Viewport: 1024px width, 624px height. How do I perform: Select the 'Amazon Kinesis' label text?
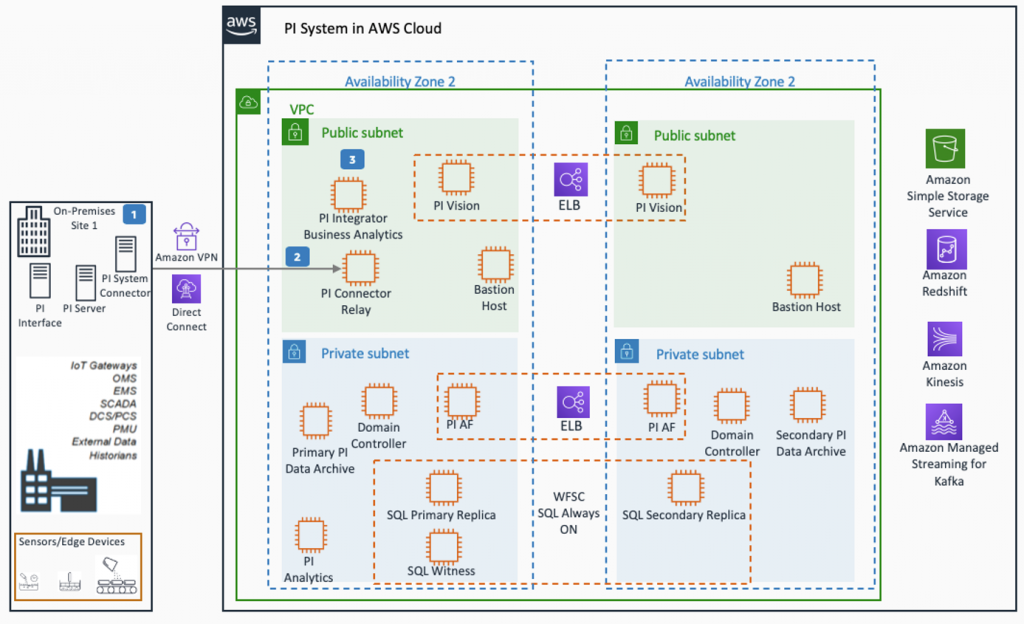click(x=944, y=374)
